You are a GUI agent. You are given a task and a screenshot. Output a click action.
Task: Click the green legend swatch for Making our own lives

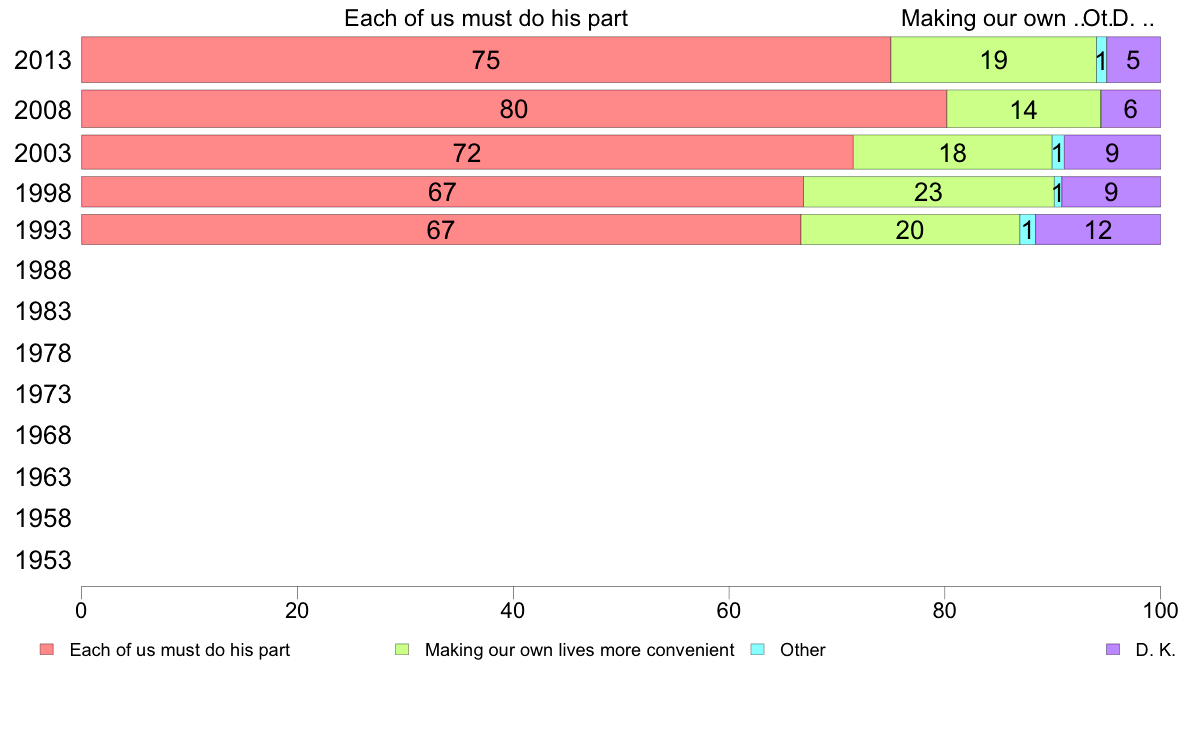click(402, 650)
